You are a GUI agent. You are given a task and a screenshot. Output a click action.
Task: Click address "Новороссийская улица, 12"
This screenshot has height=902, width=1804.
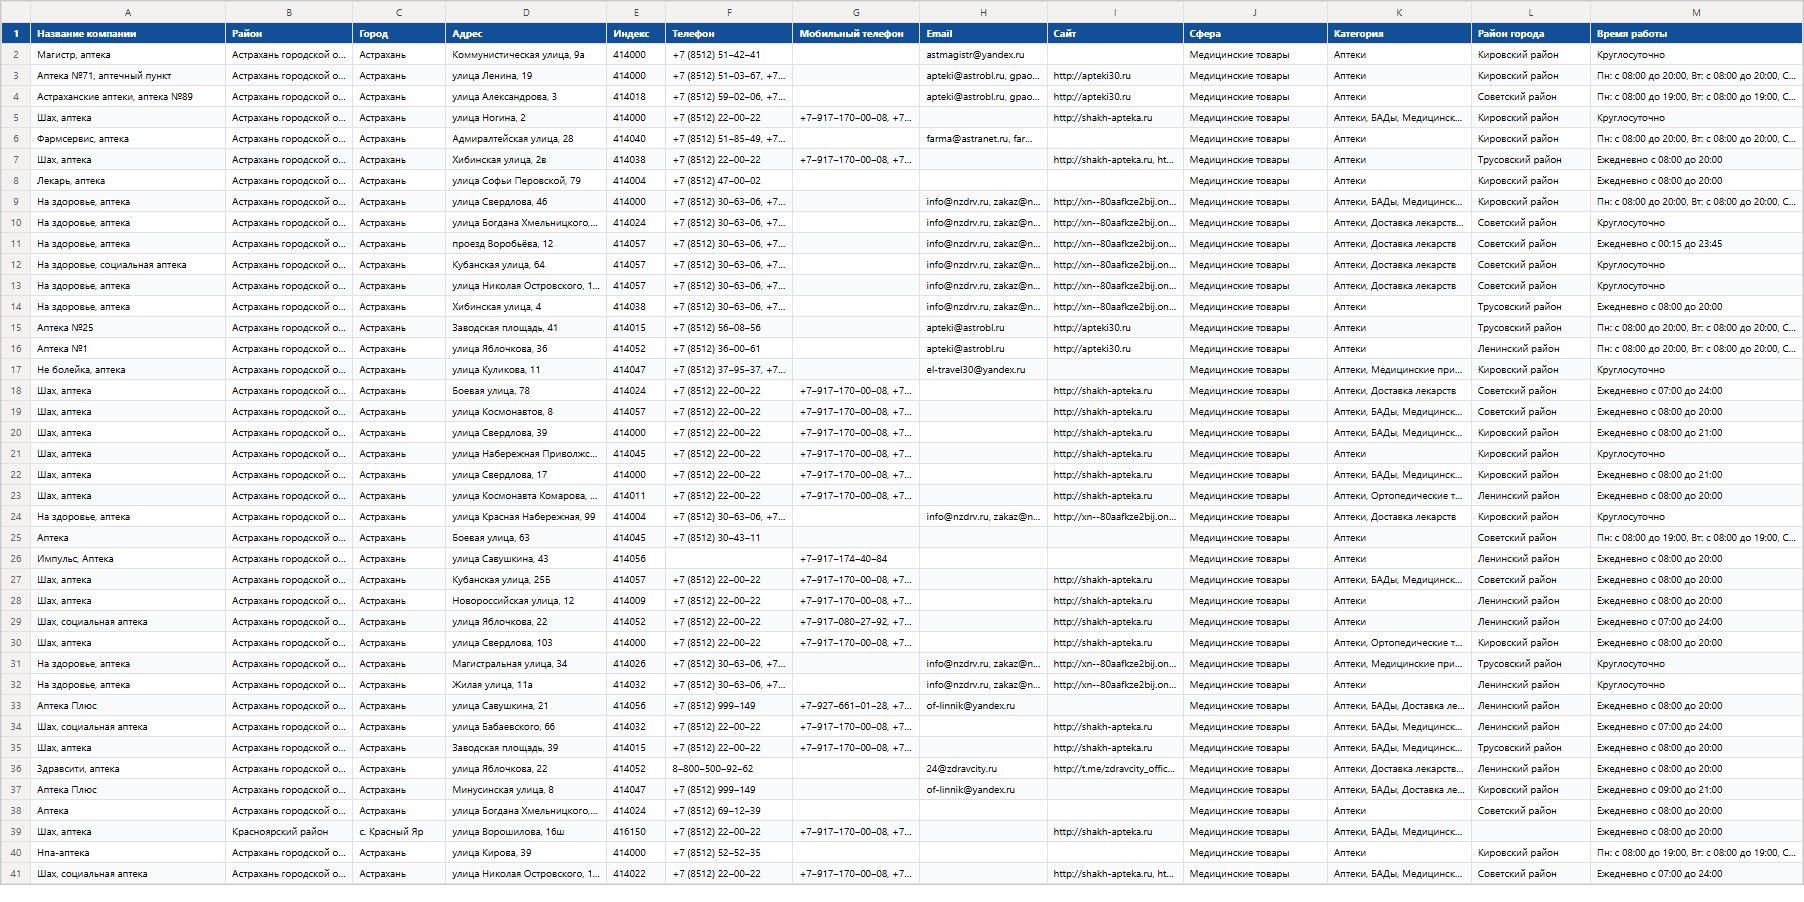coord(526,601)
